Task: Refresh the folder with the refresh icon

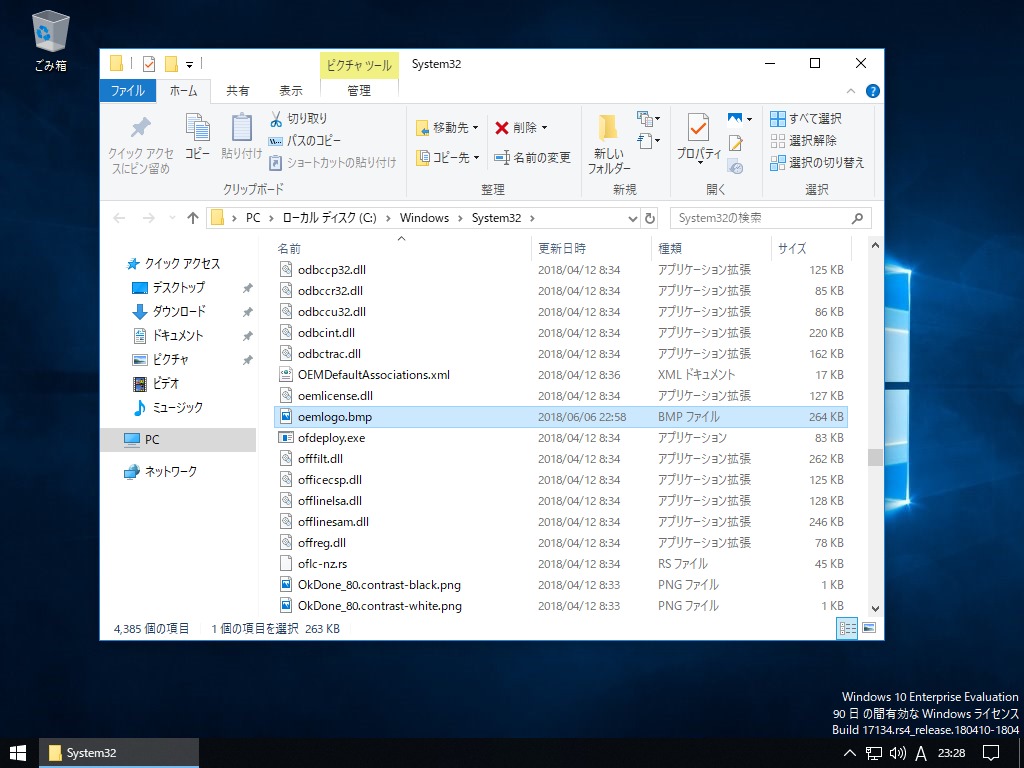Action: 649,217
